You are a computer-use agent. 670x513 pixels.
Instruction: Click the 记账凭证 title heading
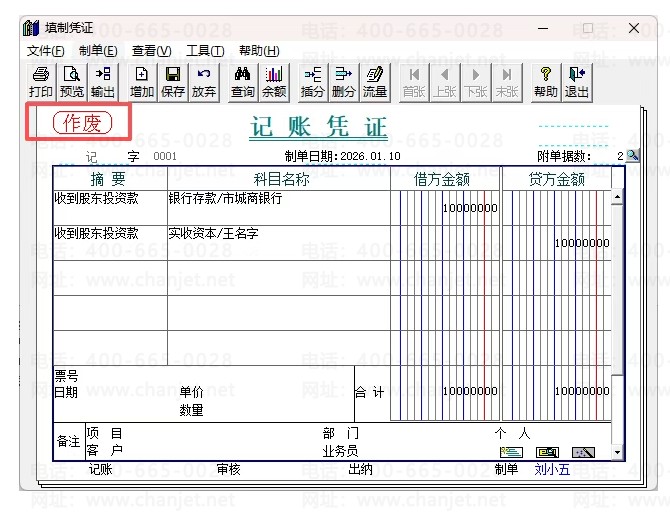click(319, 126)
